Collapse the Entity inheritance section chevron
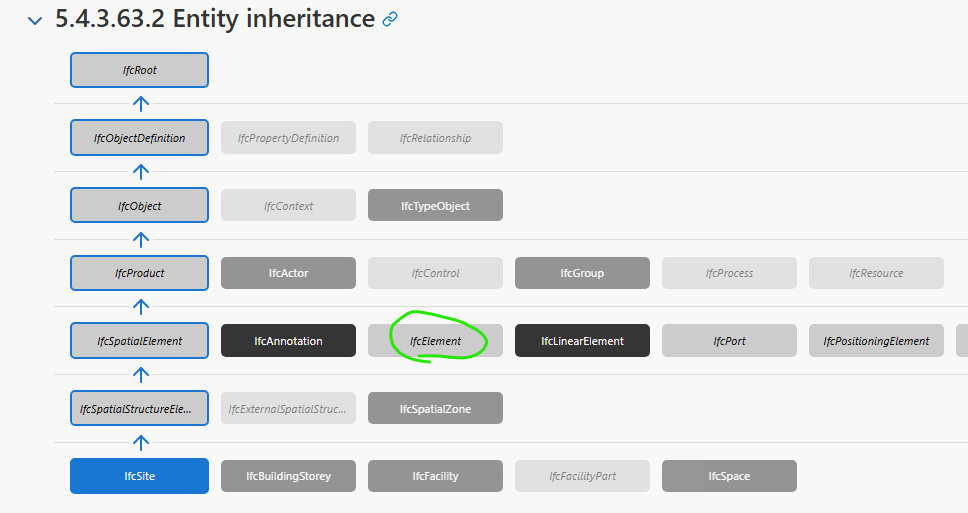 35,21
